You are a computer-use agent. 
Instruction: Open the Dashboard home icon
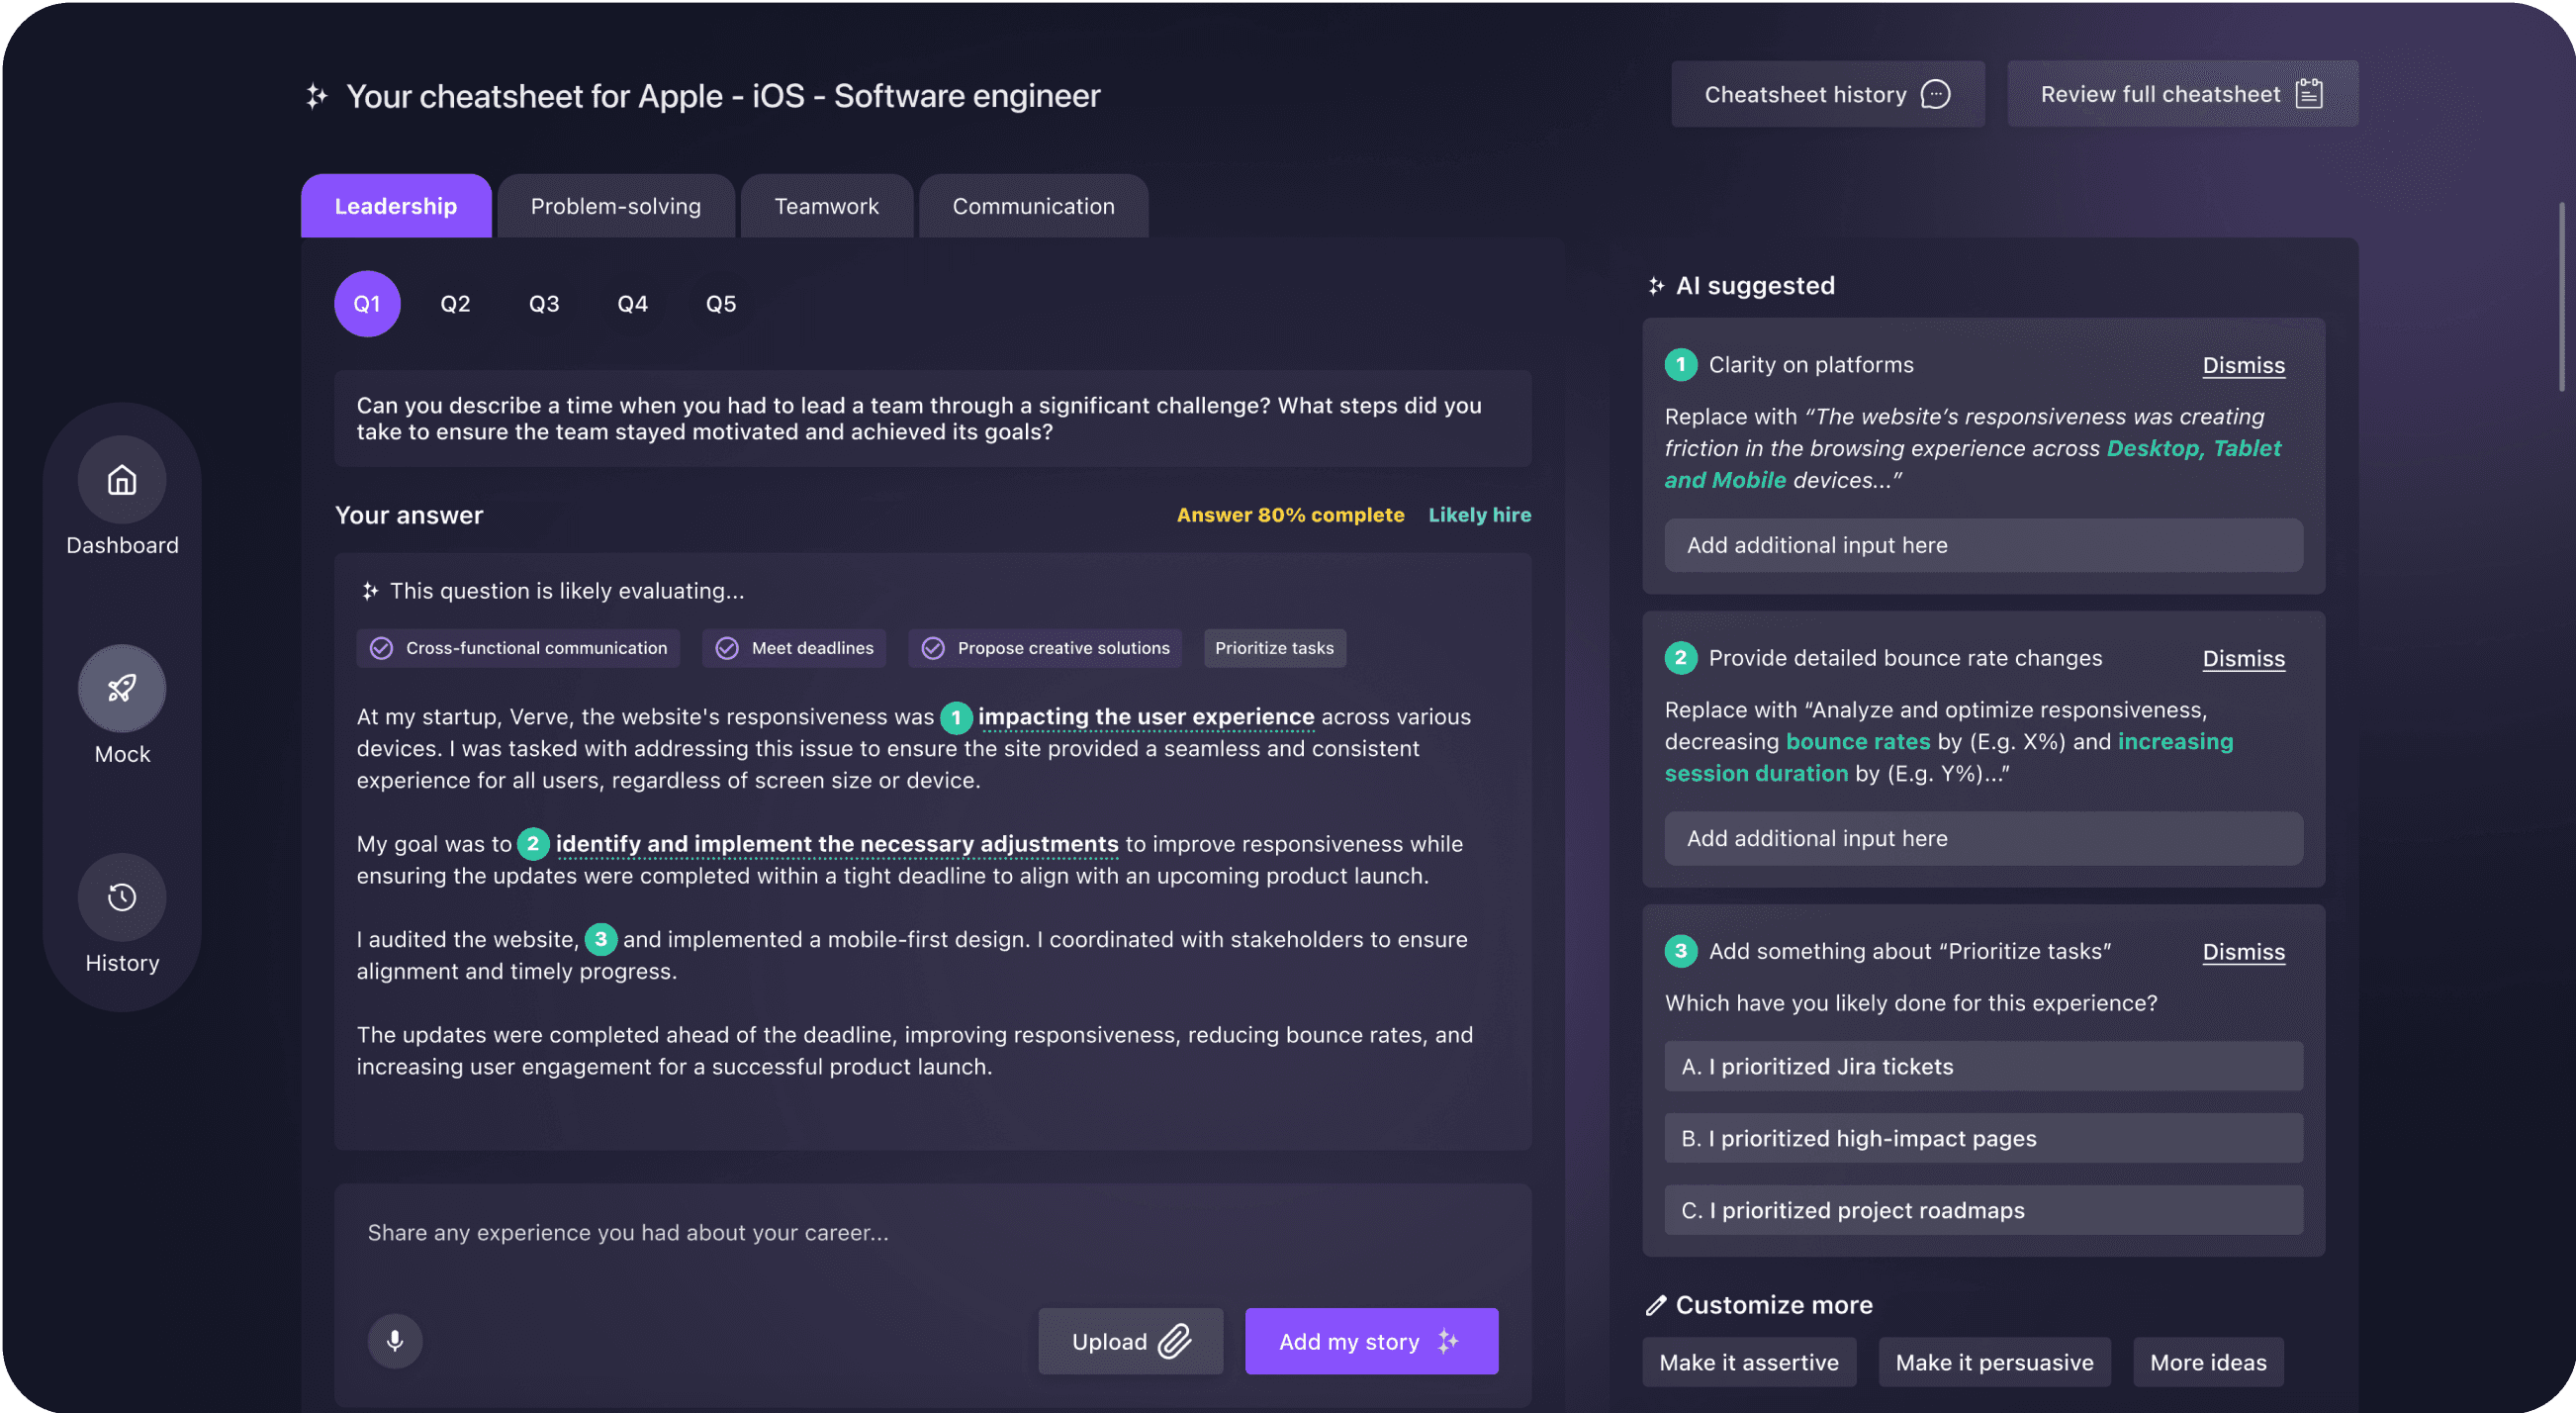click(122, 480)
